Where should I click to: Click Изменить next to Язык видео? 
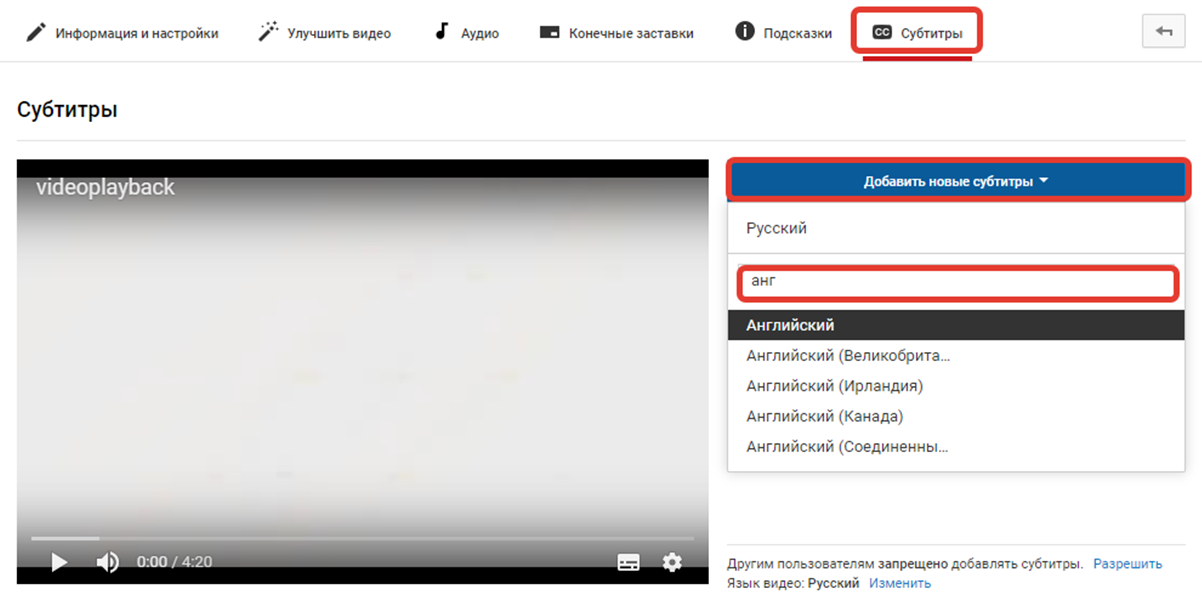pos(903,583)
